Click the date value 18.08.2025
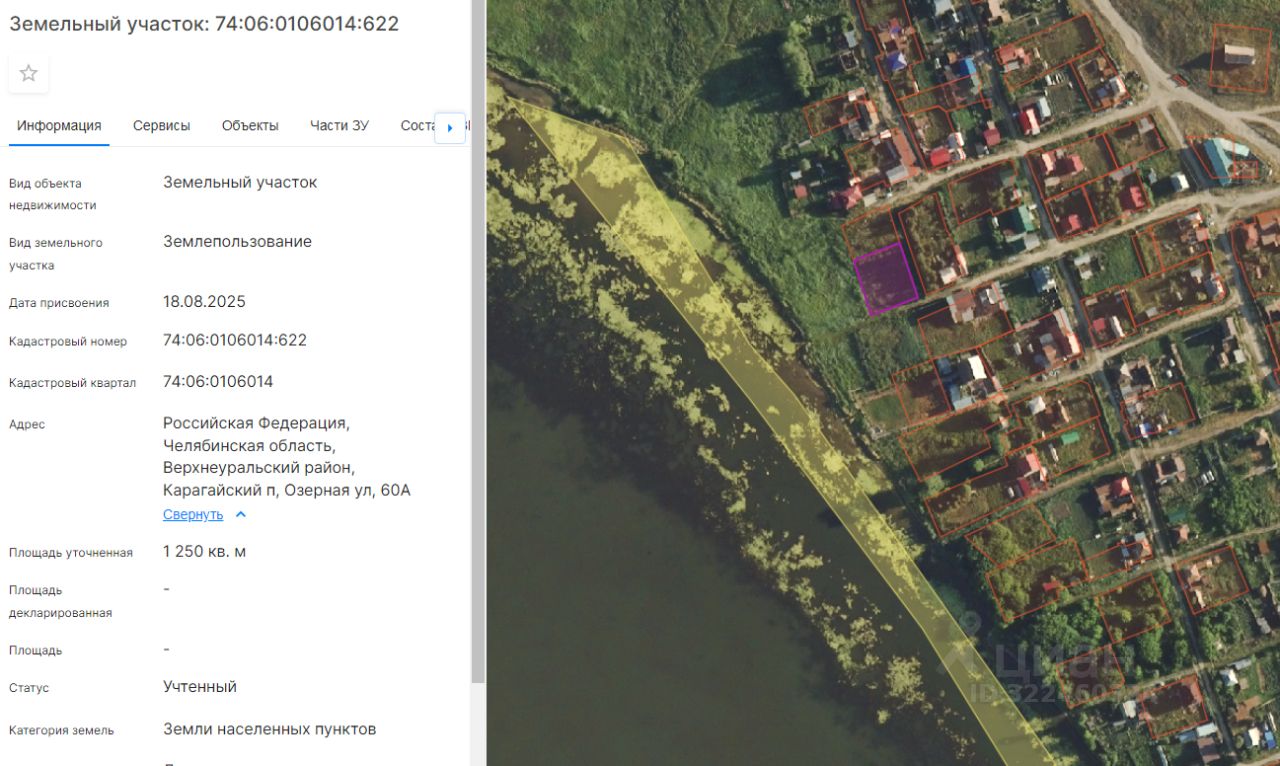 (204, 302)
